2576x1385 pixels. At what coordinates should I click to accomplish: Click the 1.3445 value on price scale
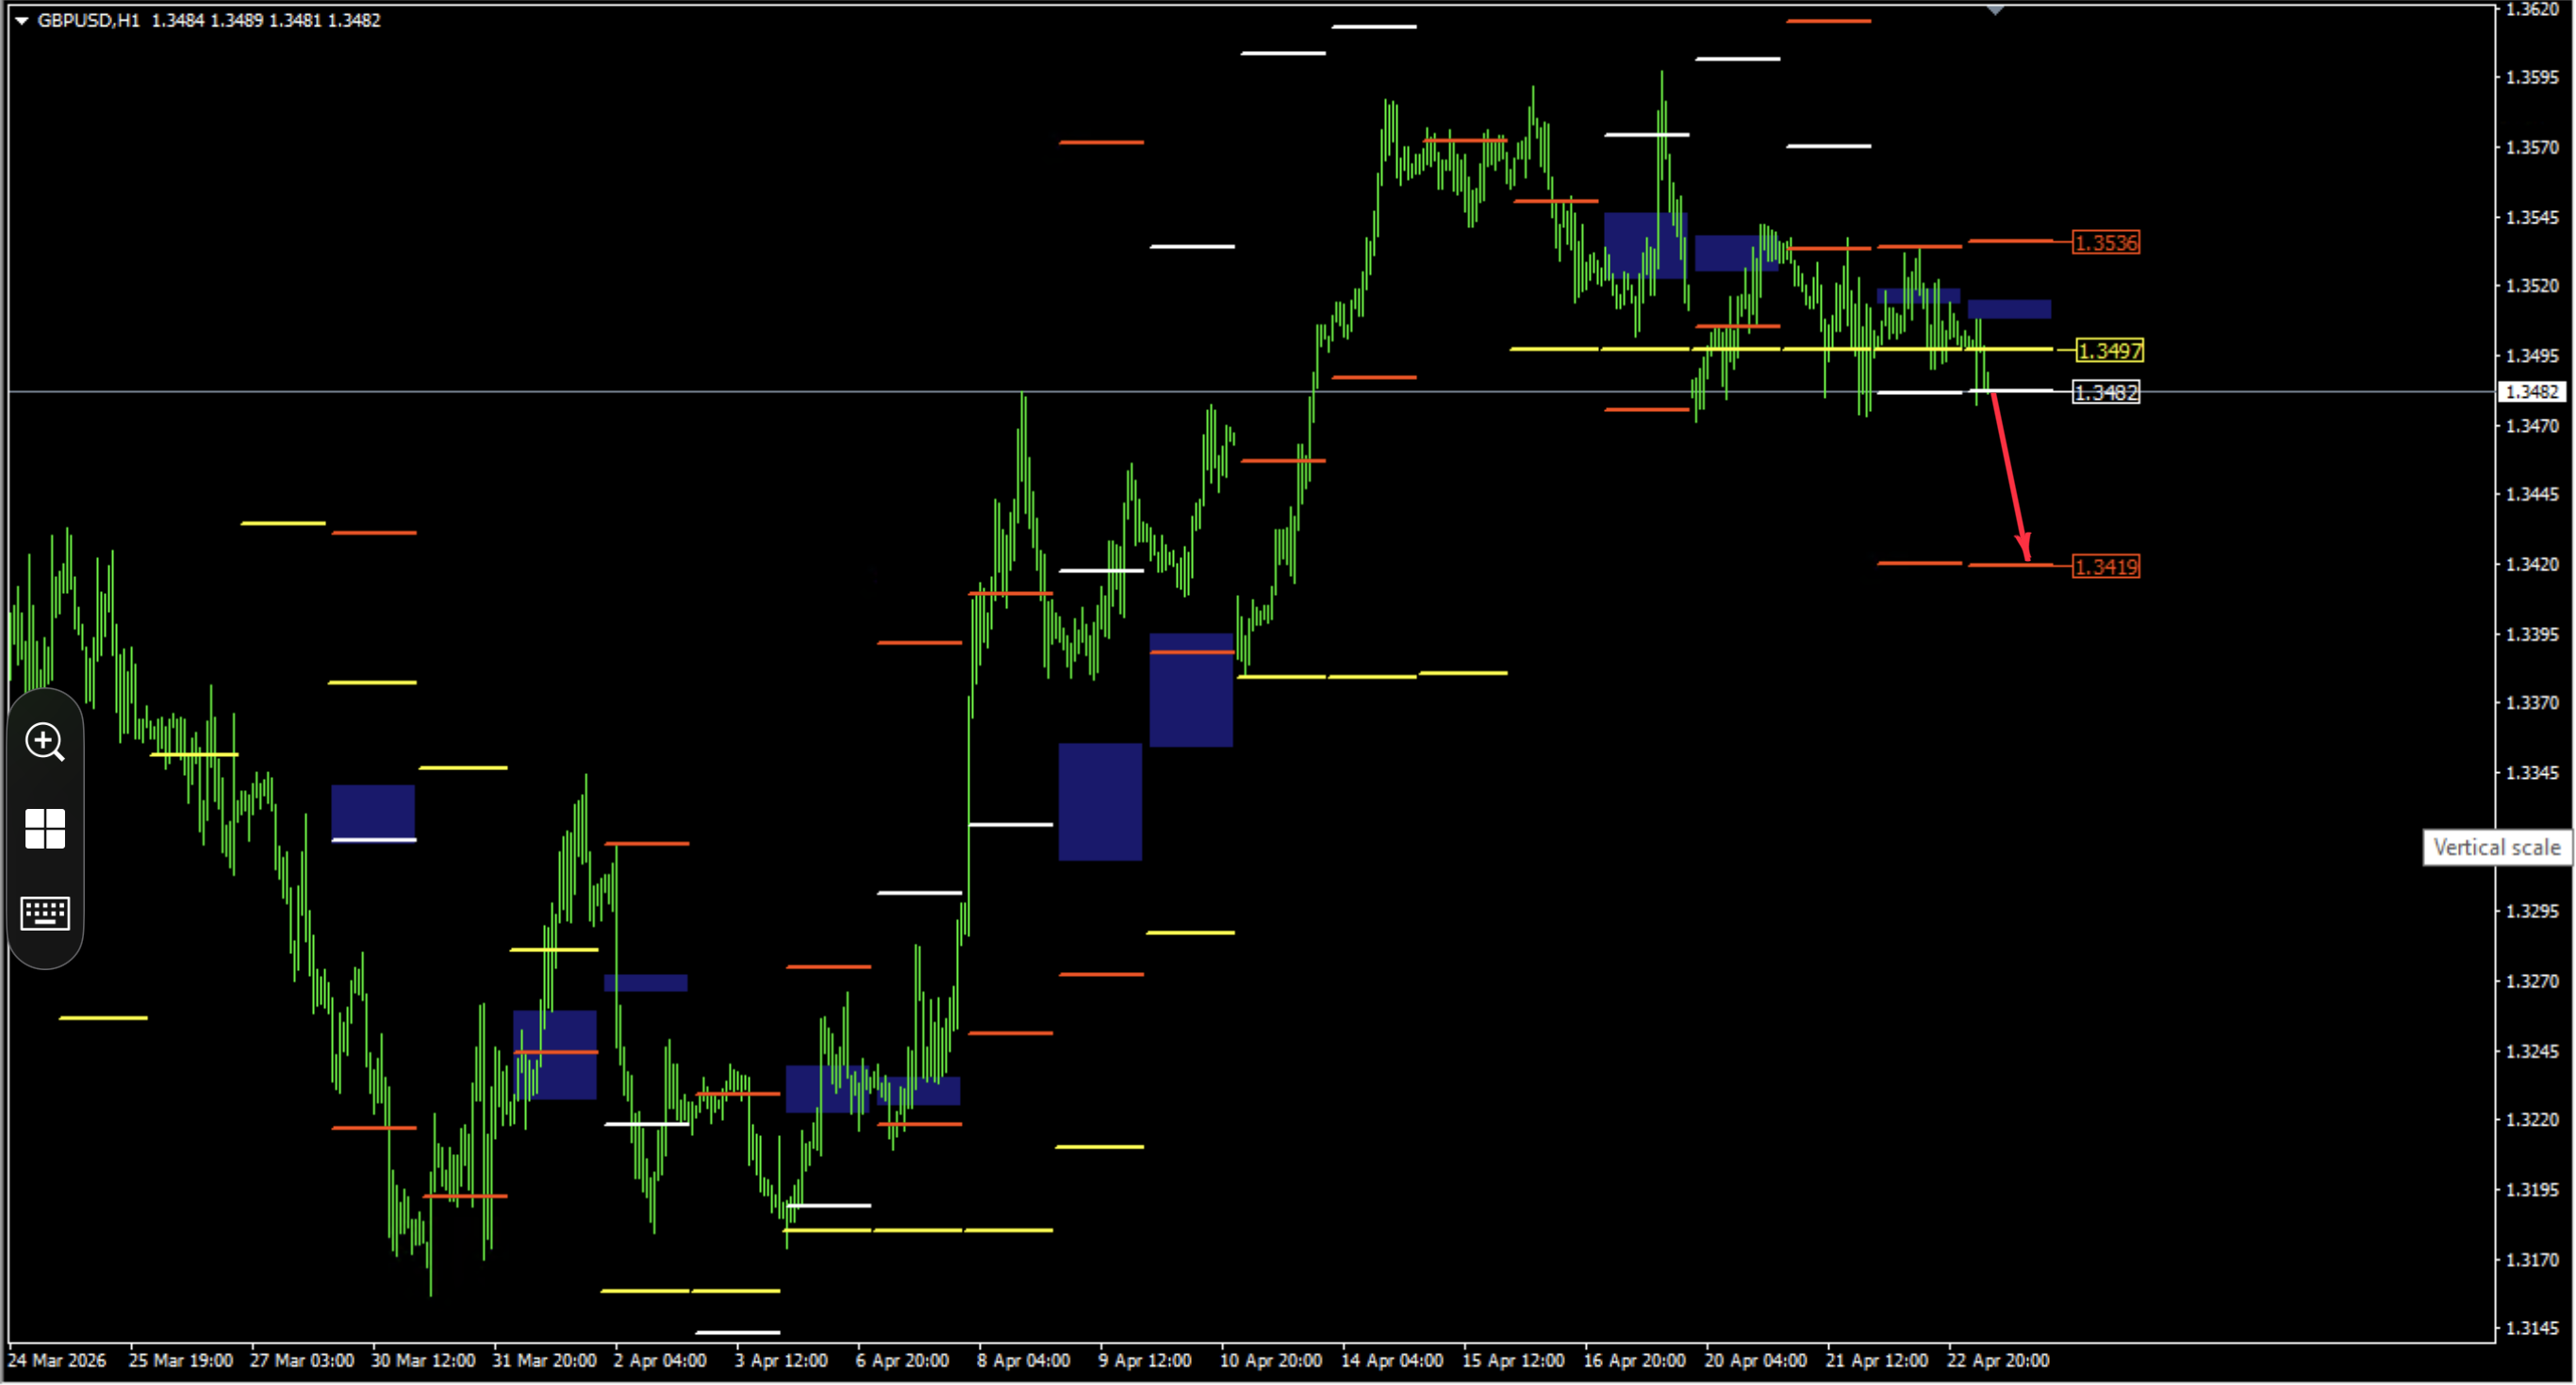tap(2532, 495)
